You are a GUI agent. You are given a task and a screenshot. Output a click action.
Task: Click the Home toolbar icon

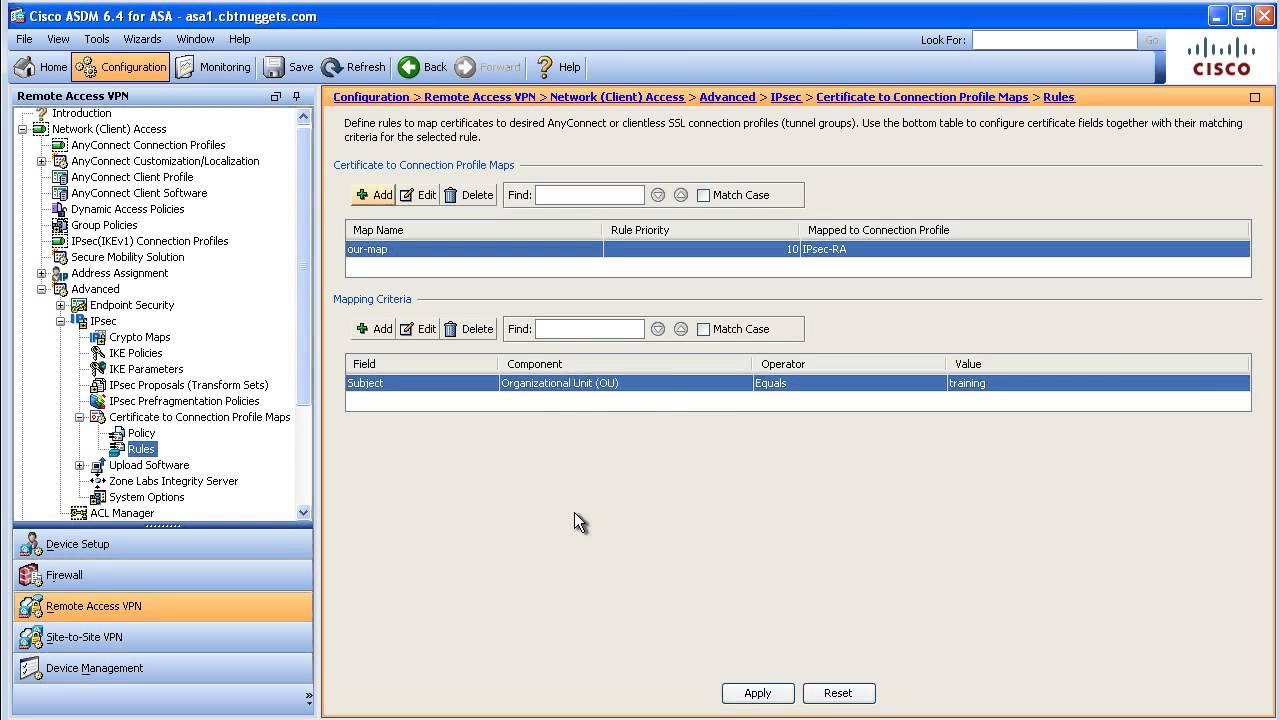[41, 67]
